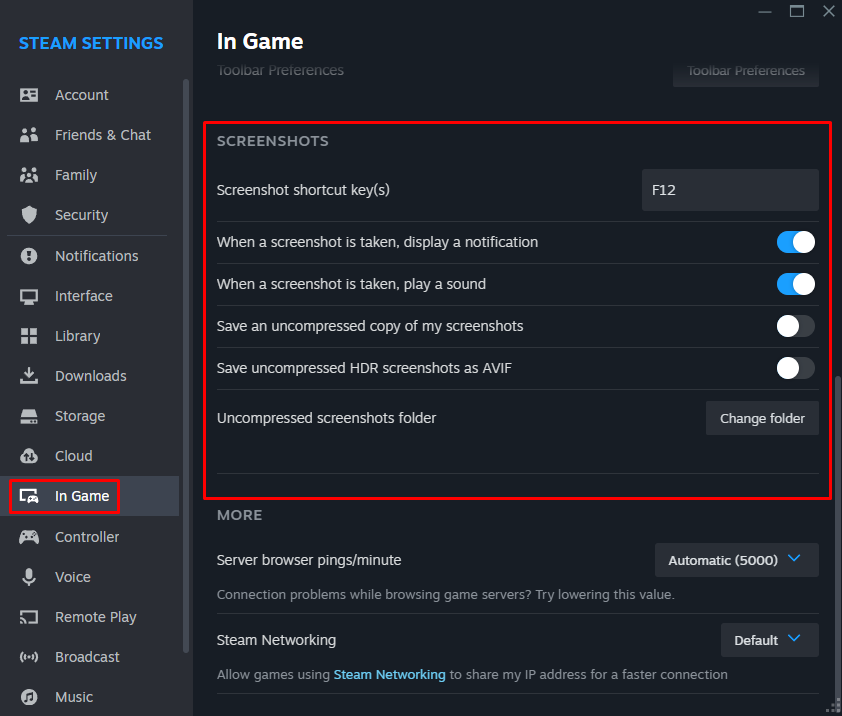Image resolution: width=842 pixels, height=716 pixels.
Task: Click the Friends & Chat people icon
Action: (29, 135)
